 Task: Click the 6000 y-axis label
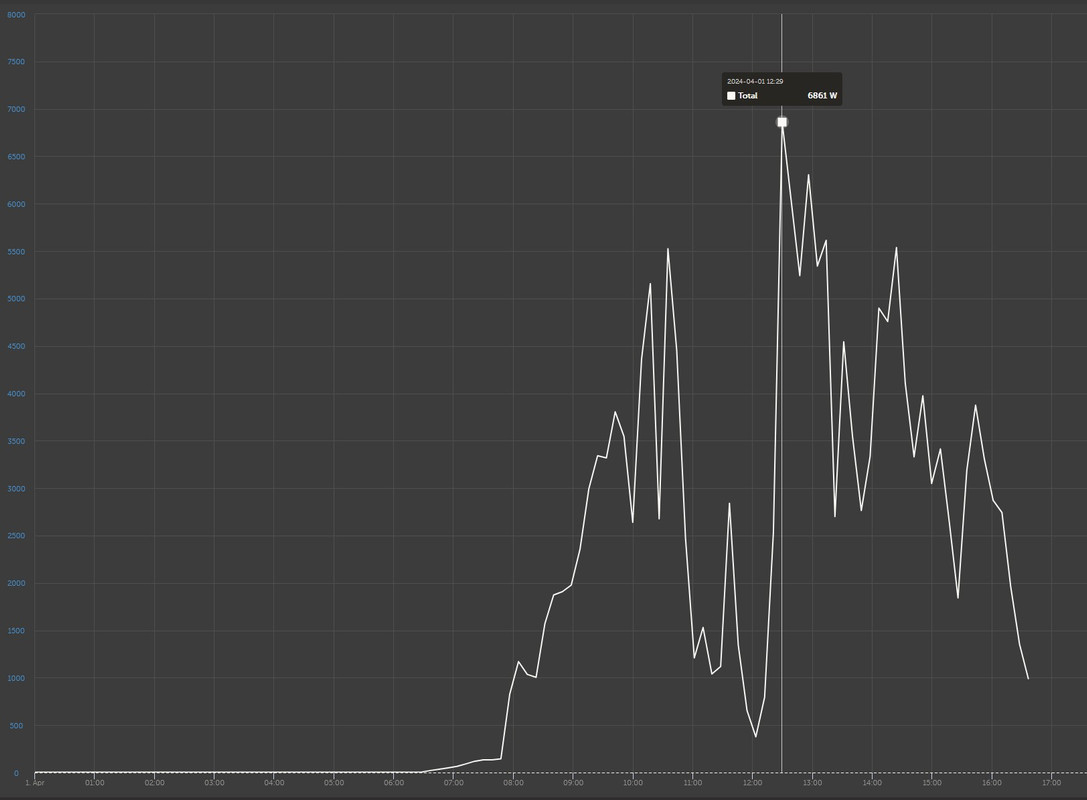coord(16,205)
